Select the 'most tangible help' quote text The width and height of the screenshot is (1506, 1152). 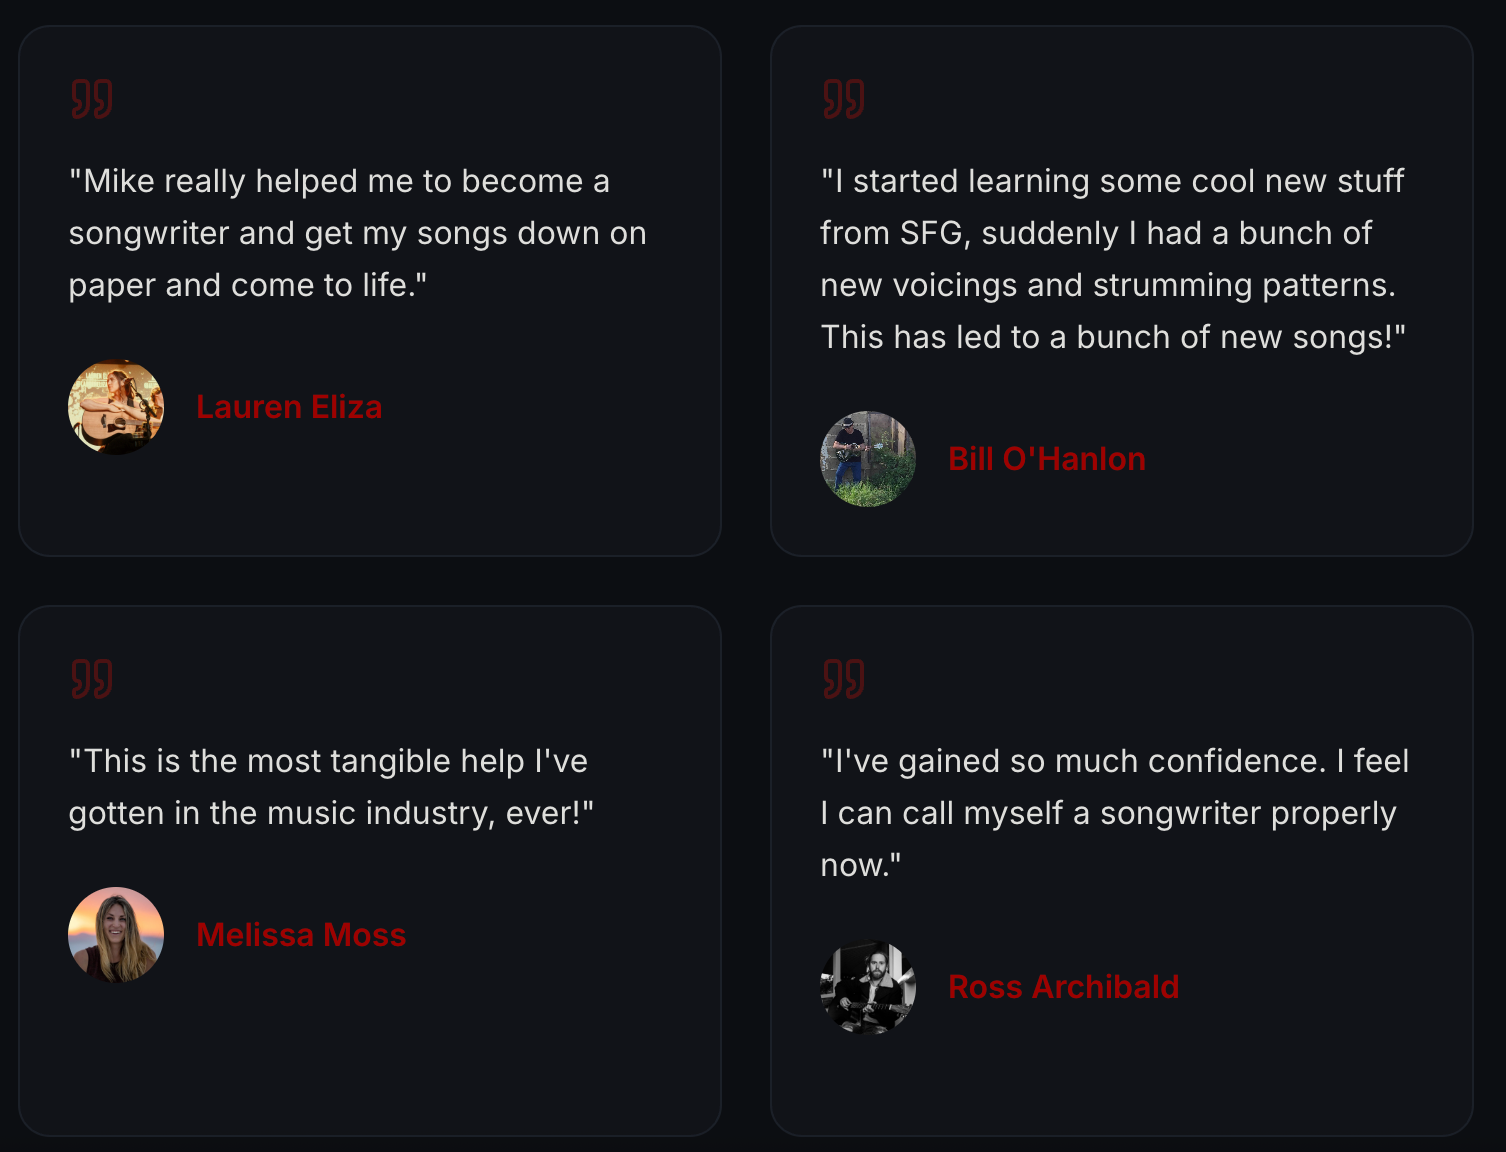pos(331,787)
